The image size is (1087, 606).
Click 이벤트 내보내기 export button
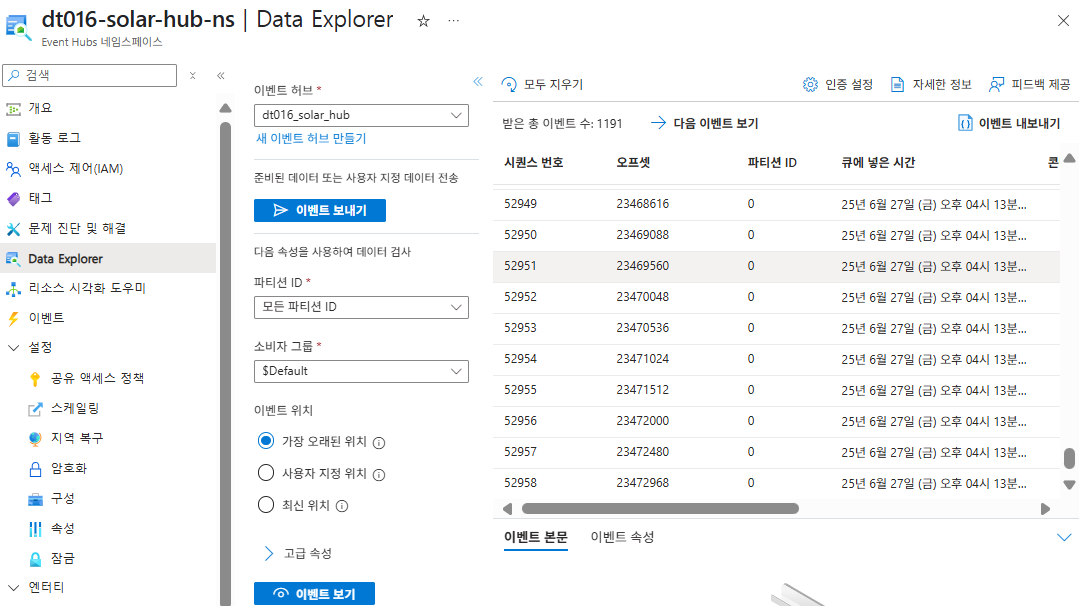(x=1009, y=123)
